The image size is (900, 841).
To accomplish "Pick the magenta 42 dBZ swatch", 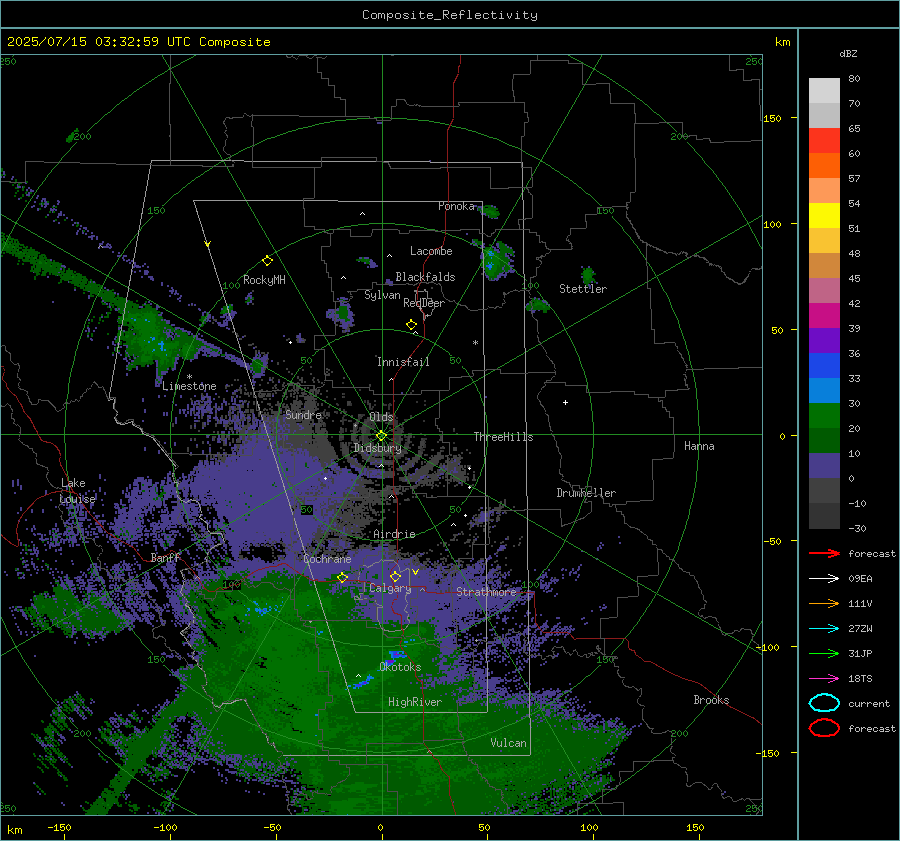I will point(824,315).
